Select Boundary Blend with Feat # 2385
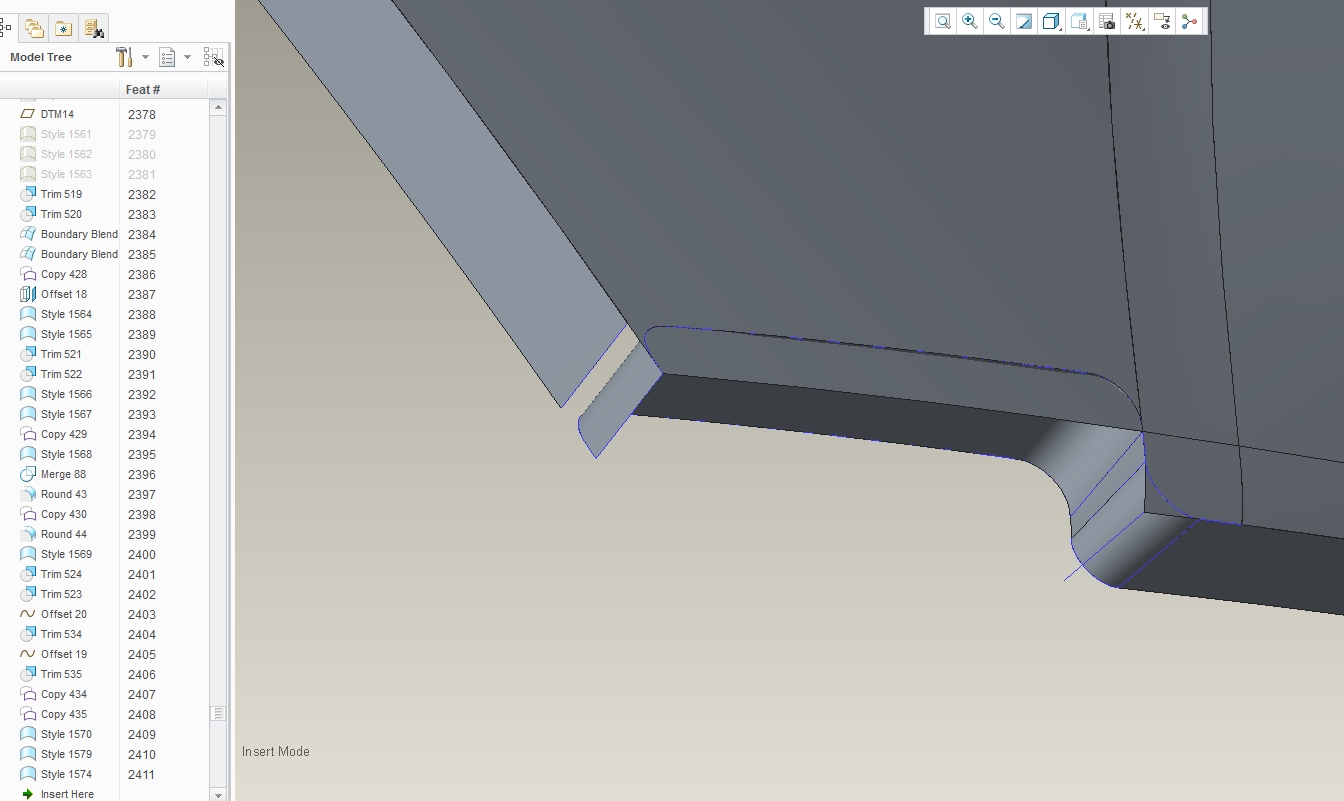1344x801 pixels. (x=79, y=254)
